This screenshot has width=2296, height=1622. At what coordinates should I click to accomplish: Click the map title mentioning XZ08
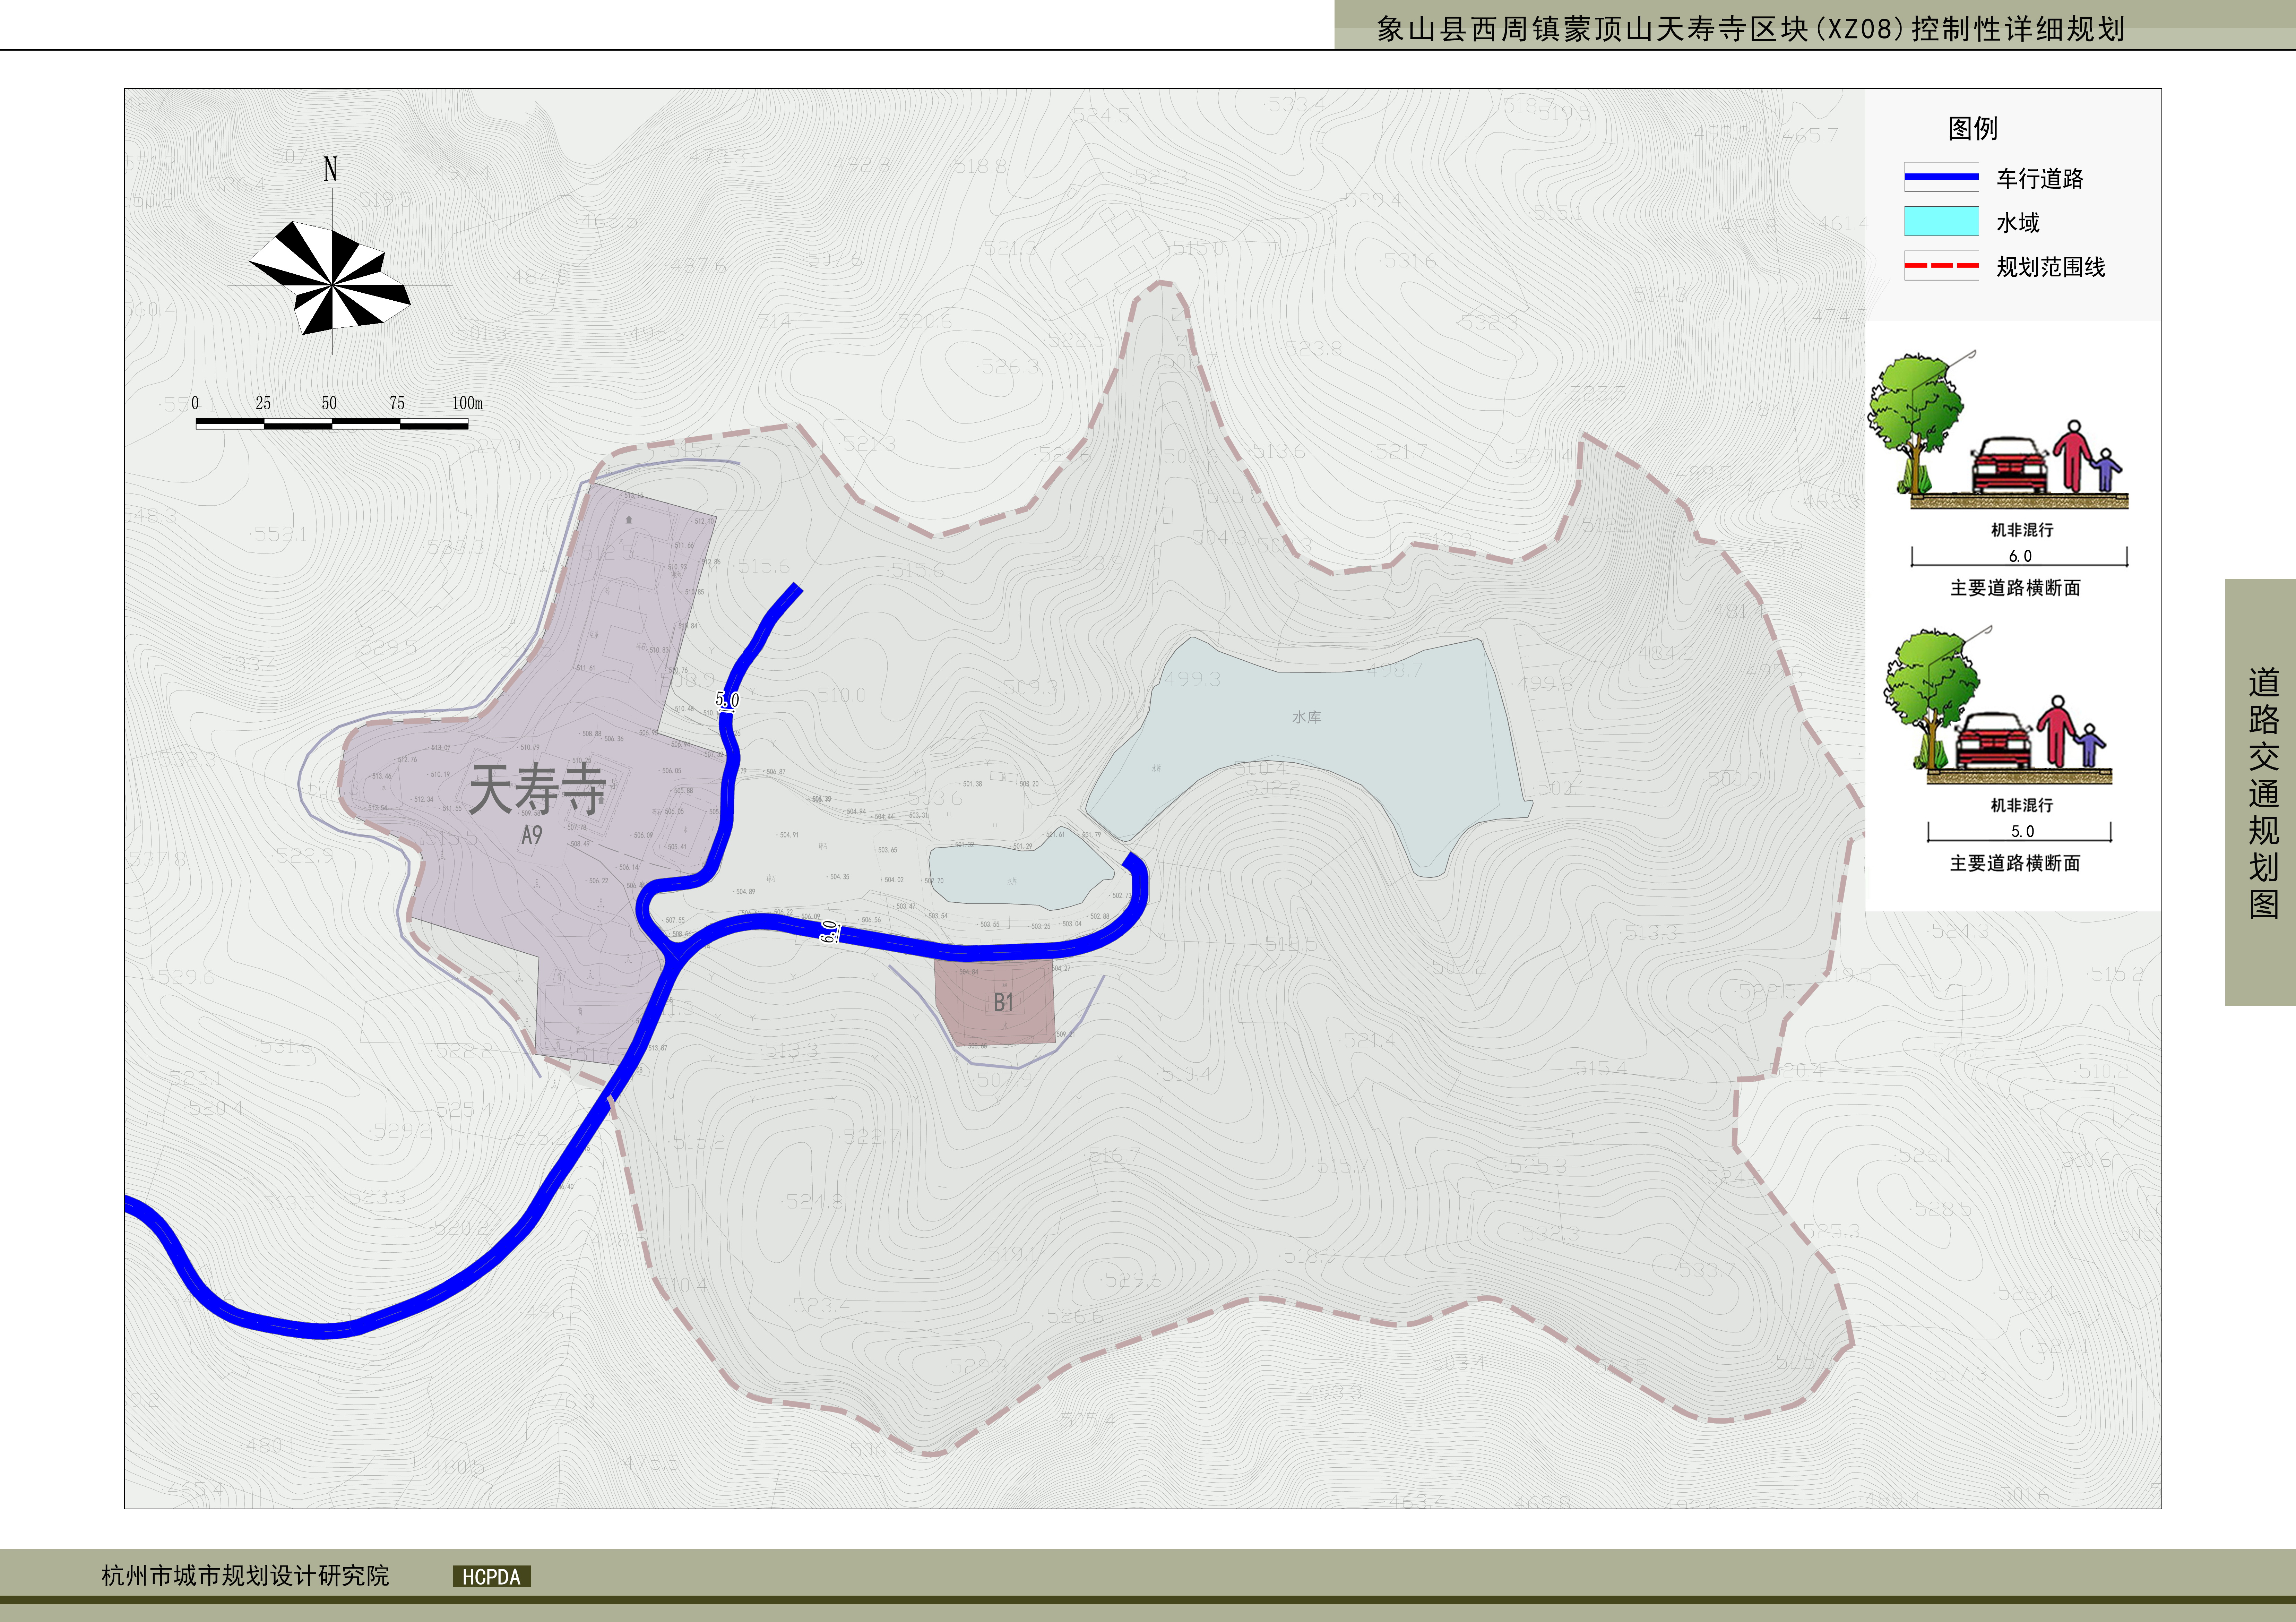pos(1751,29)
